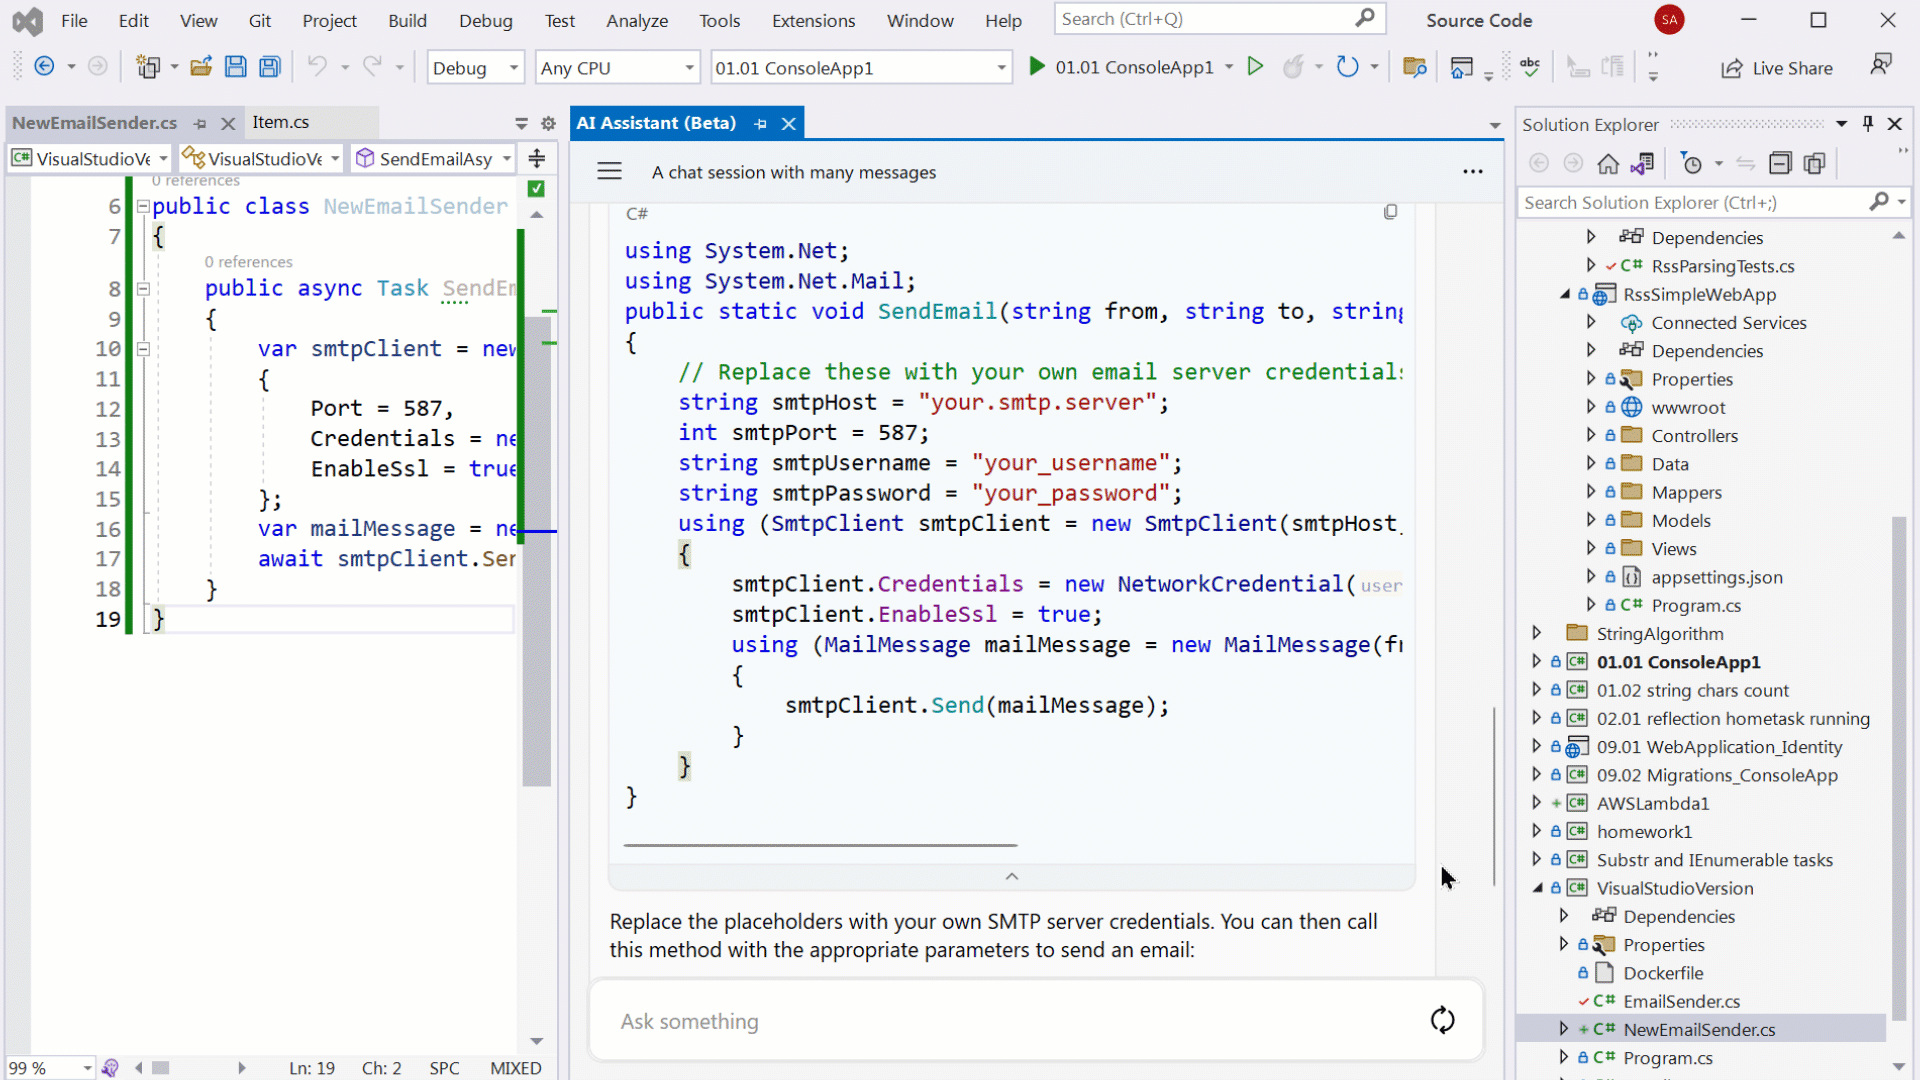Screen dimensions: 1920x1080
Task: Open the Any CPU platform dropdown
Action: [616, 67]
